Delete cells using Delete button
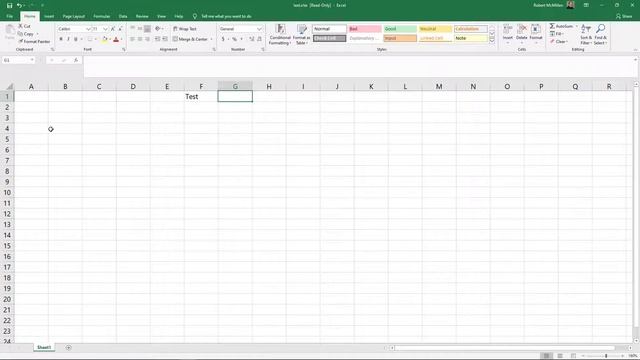The width and height of the screenshot is (640, 360). [522, 34]
